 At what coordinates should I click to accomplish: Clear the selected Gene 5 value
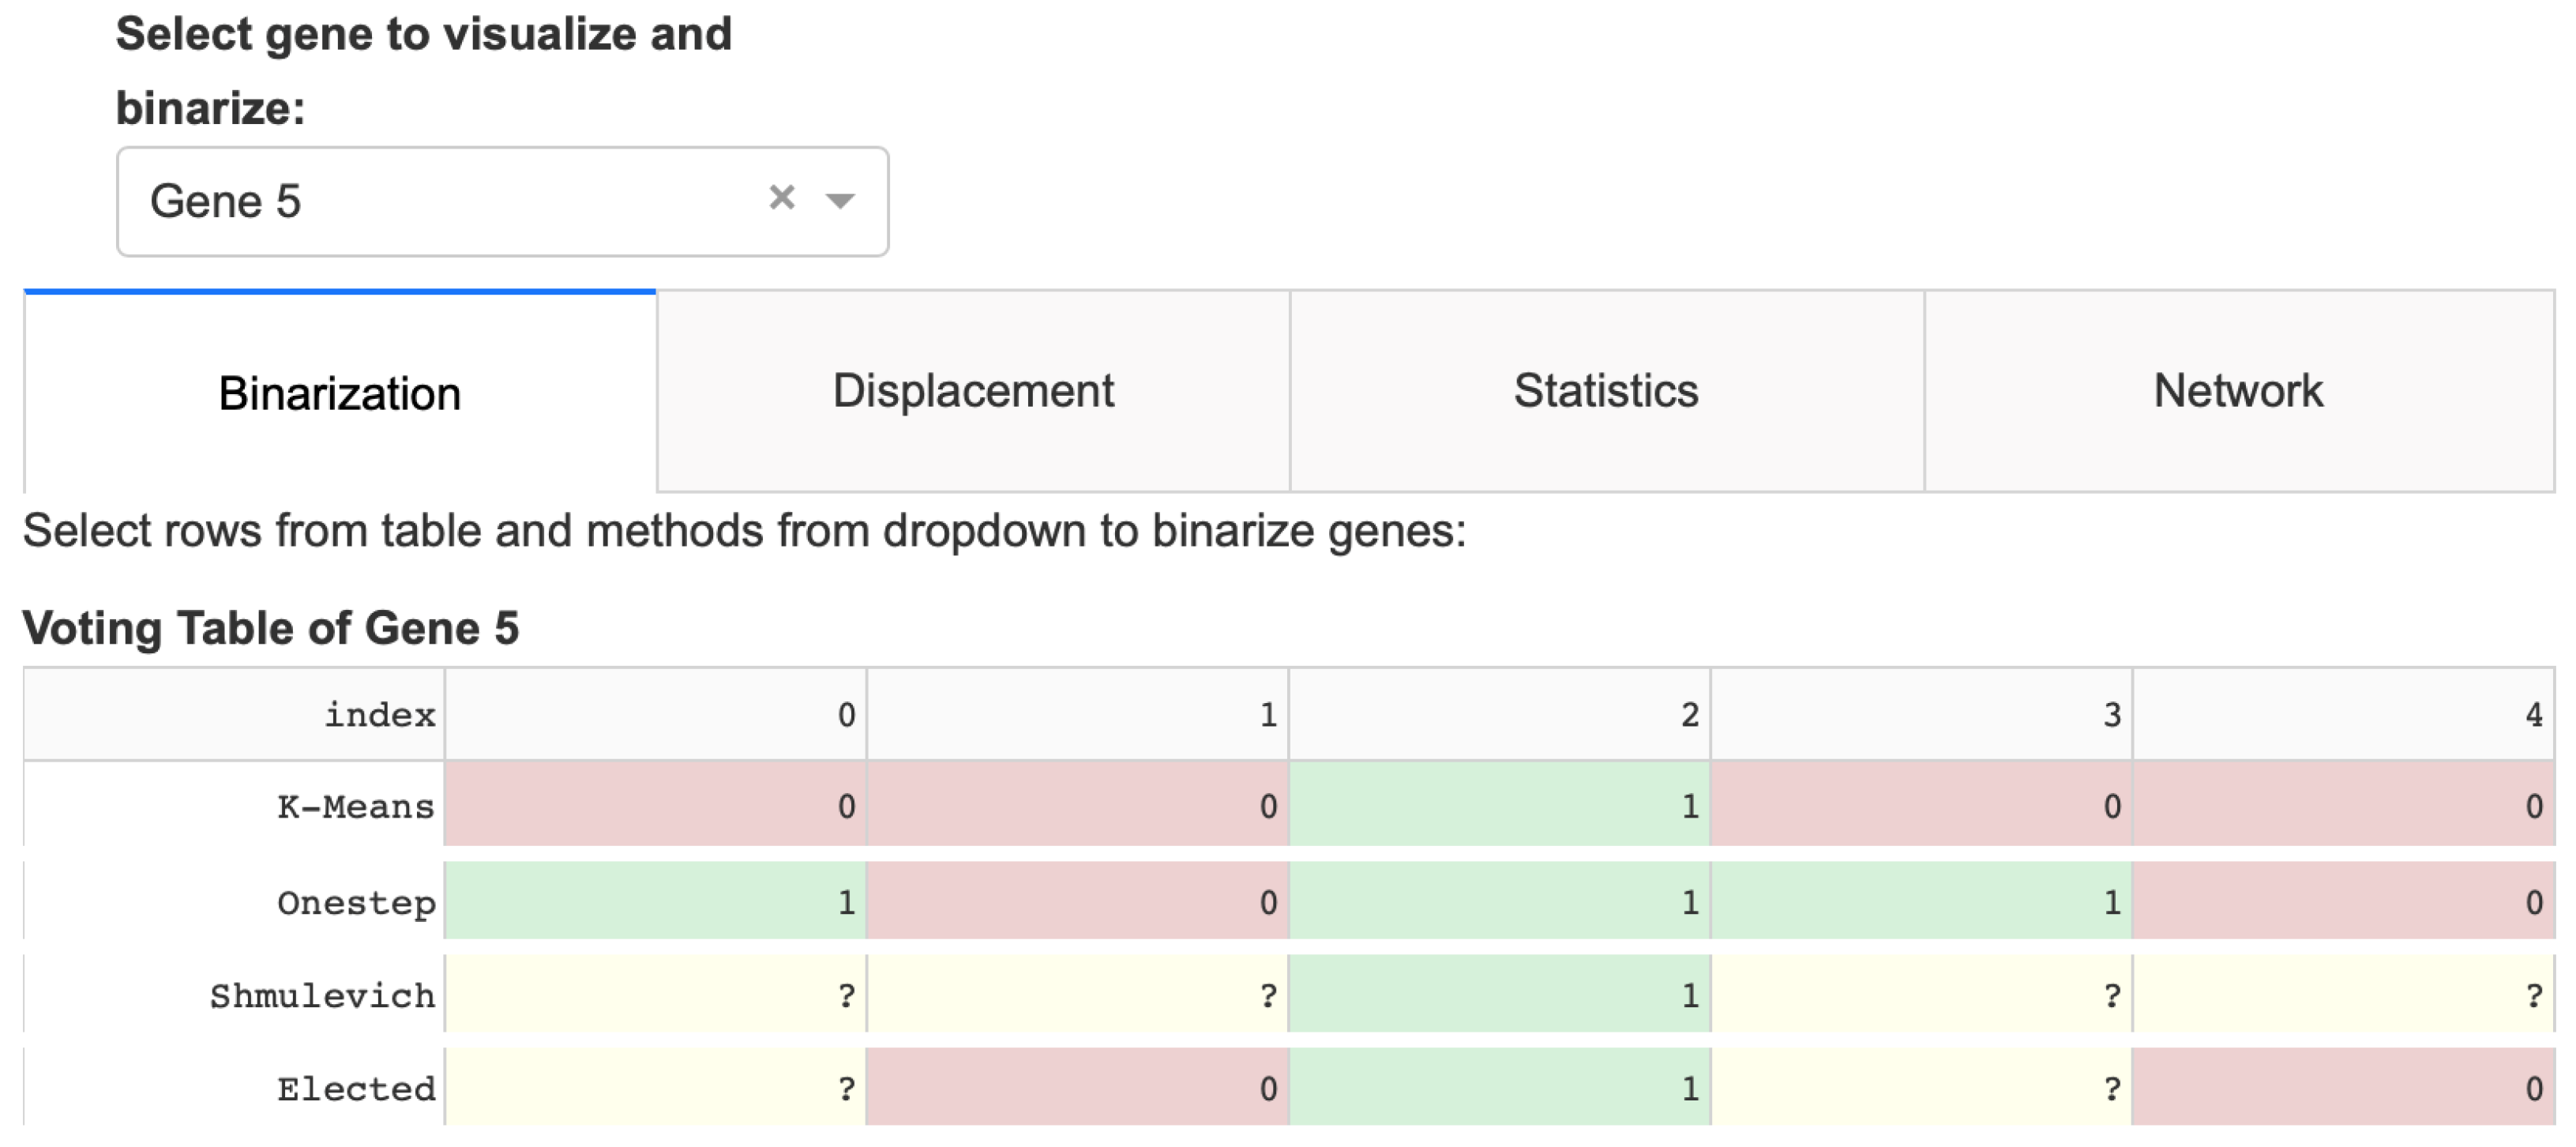point(782,198)
